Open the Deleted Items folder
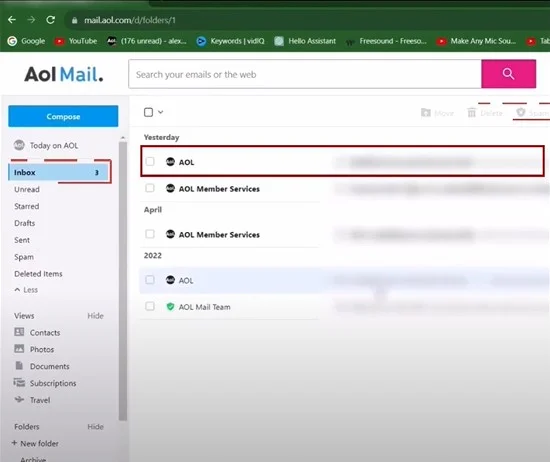Screen dimensions: 550x462 click(38, 274)
